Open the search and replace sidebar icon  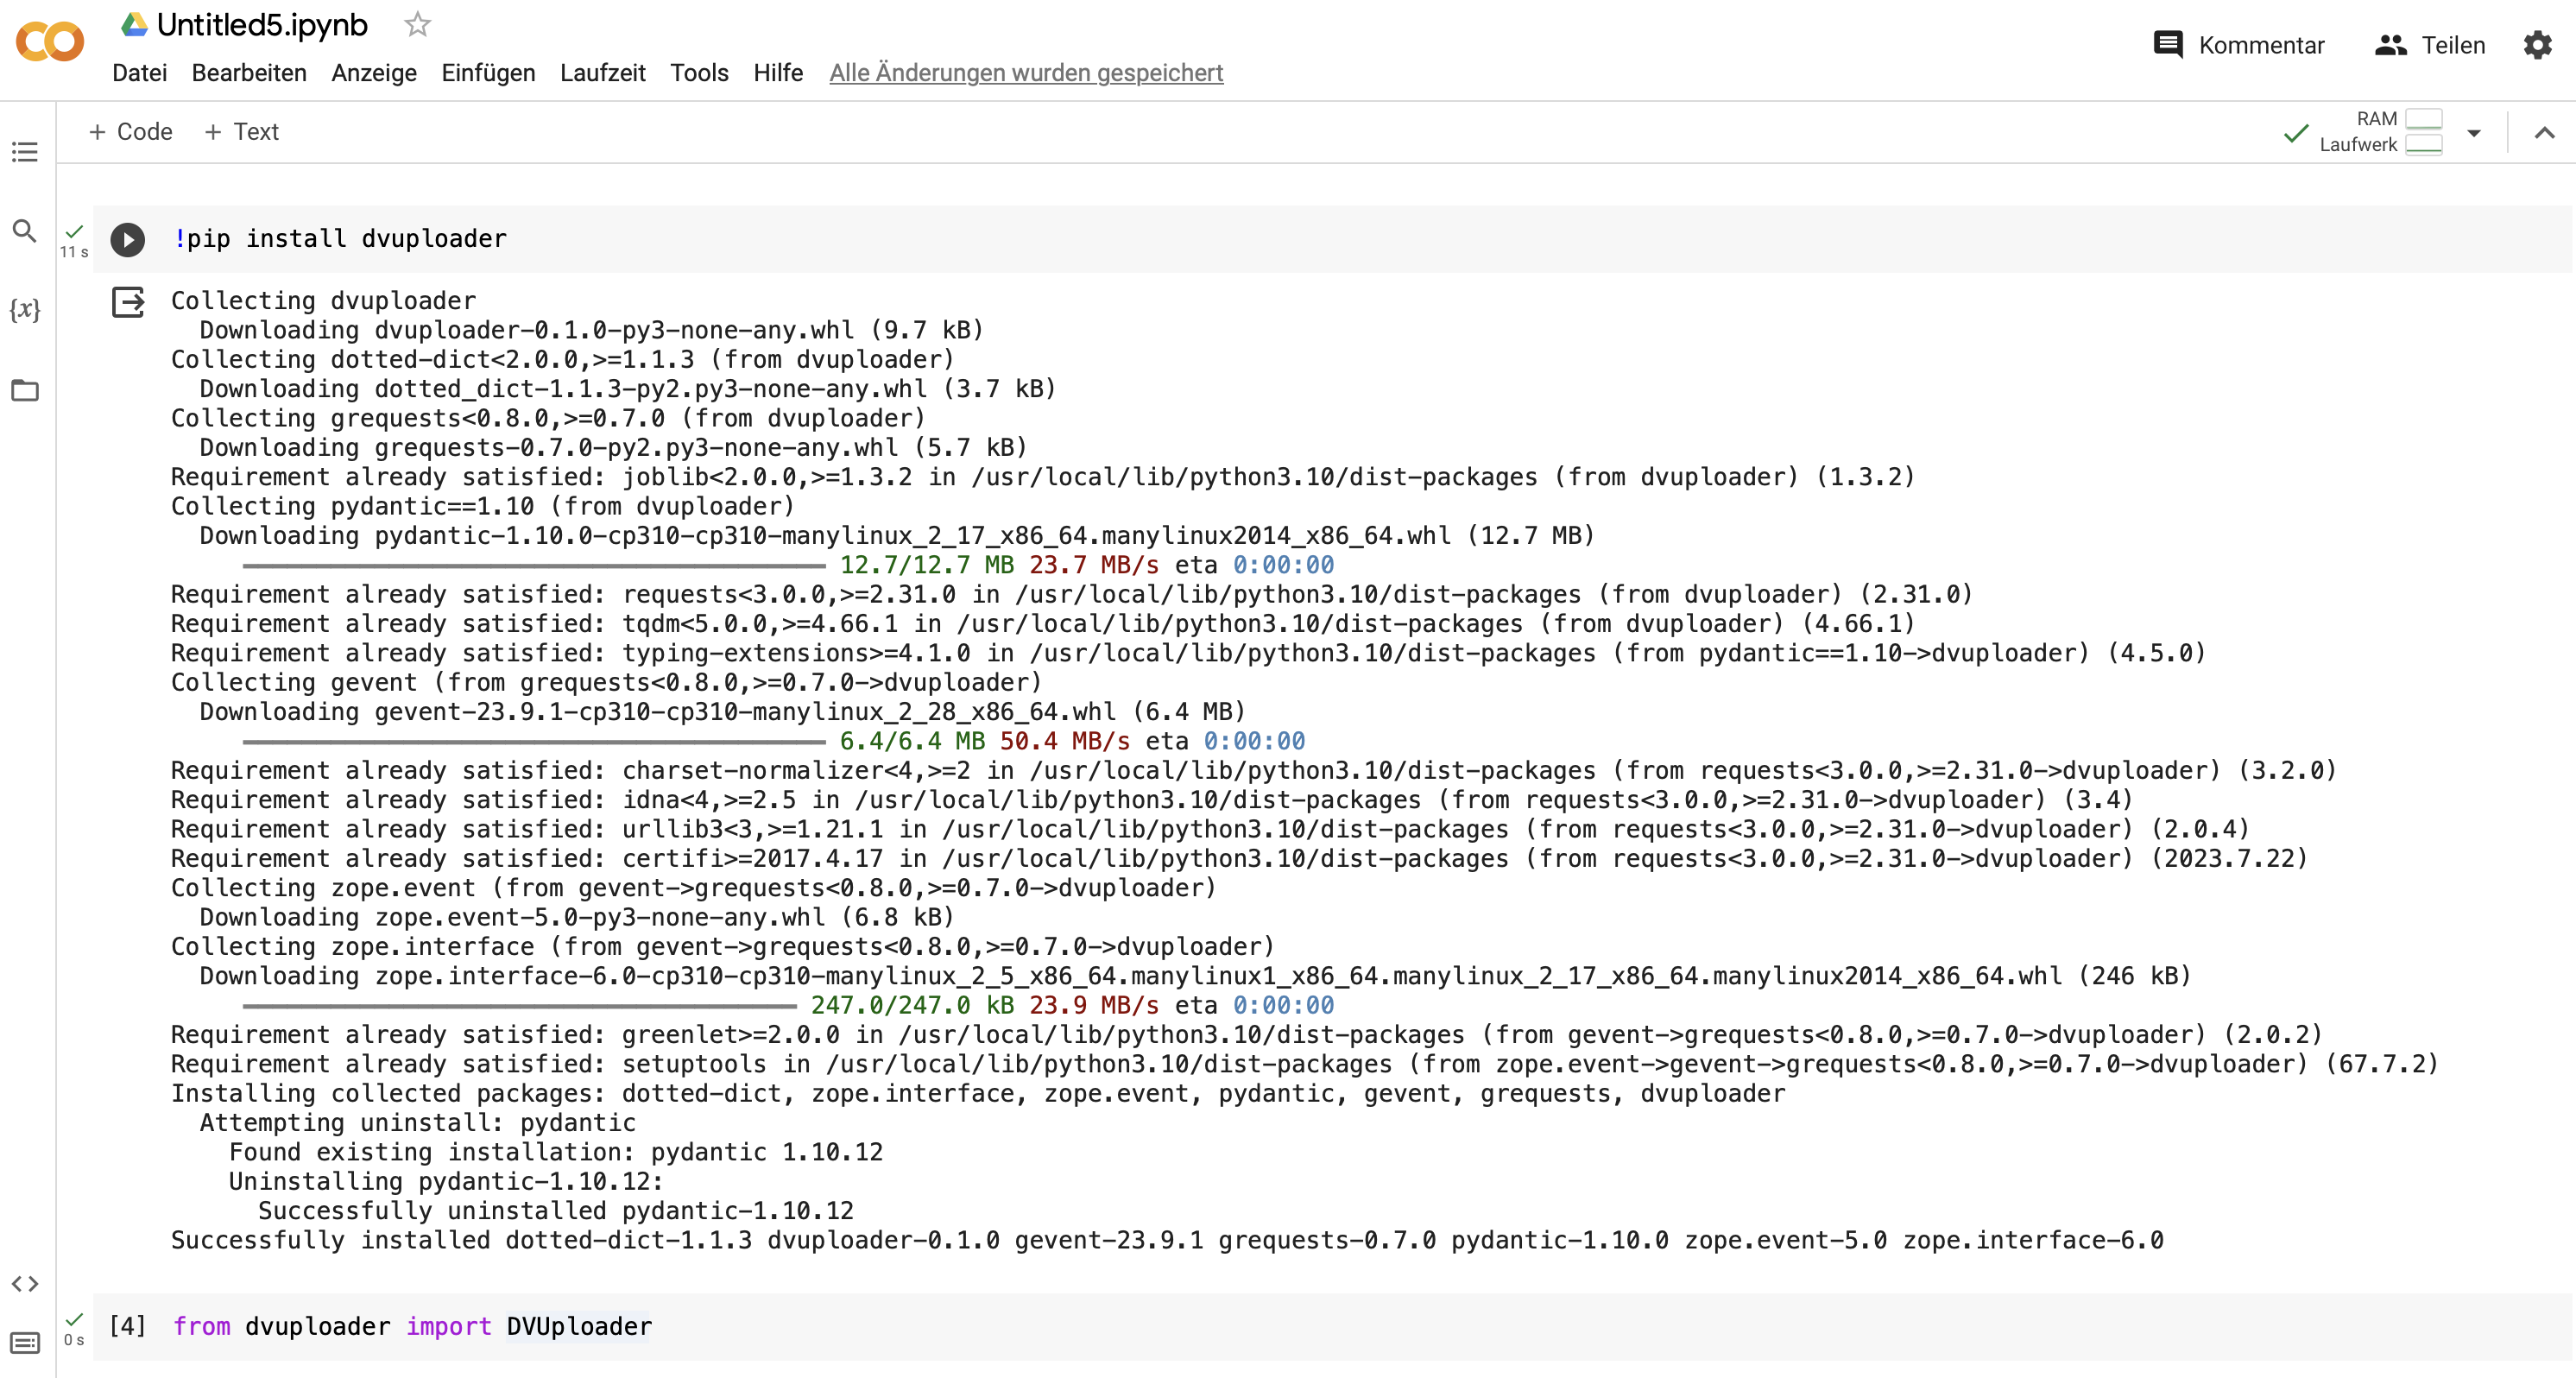coord(25,231)
